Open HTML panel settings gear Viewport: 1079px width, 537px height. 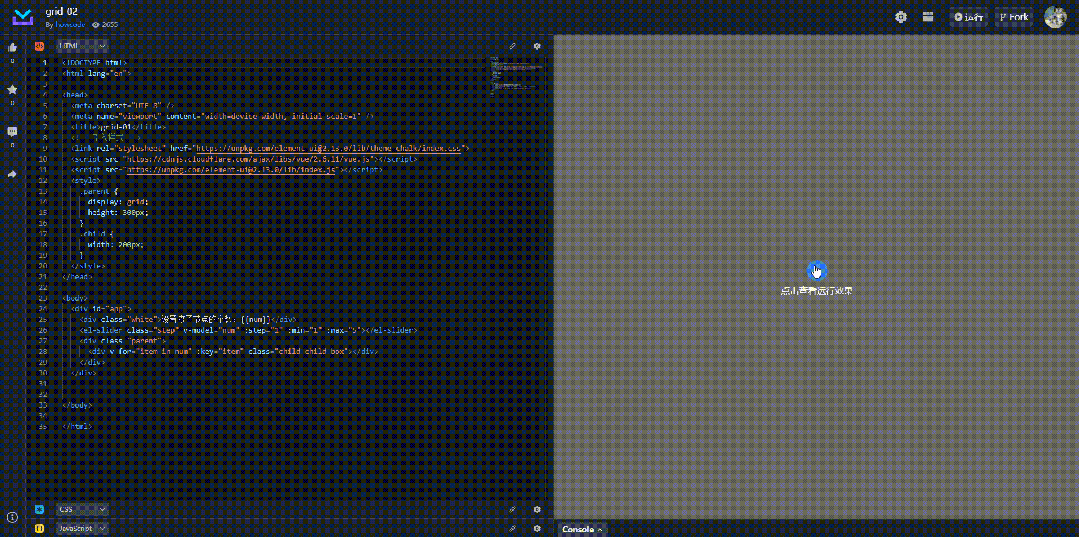(537, 46)
